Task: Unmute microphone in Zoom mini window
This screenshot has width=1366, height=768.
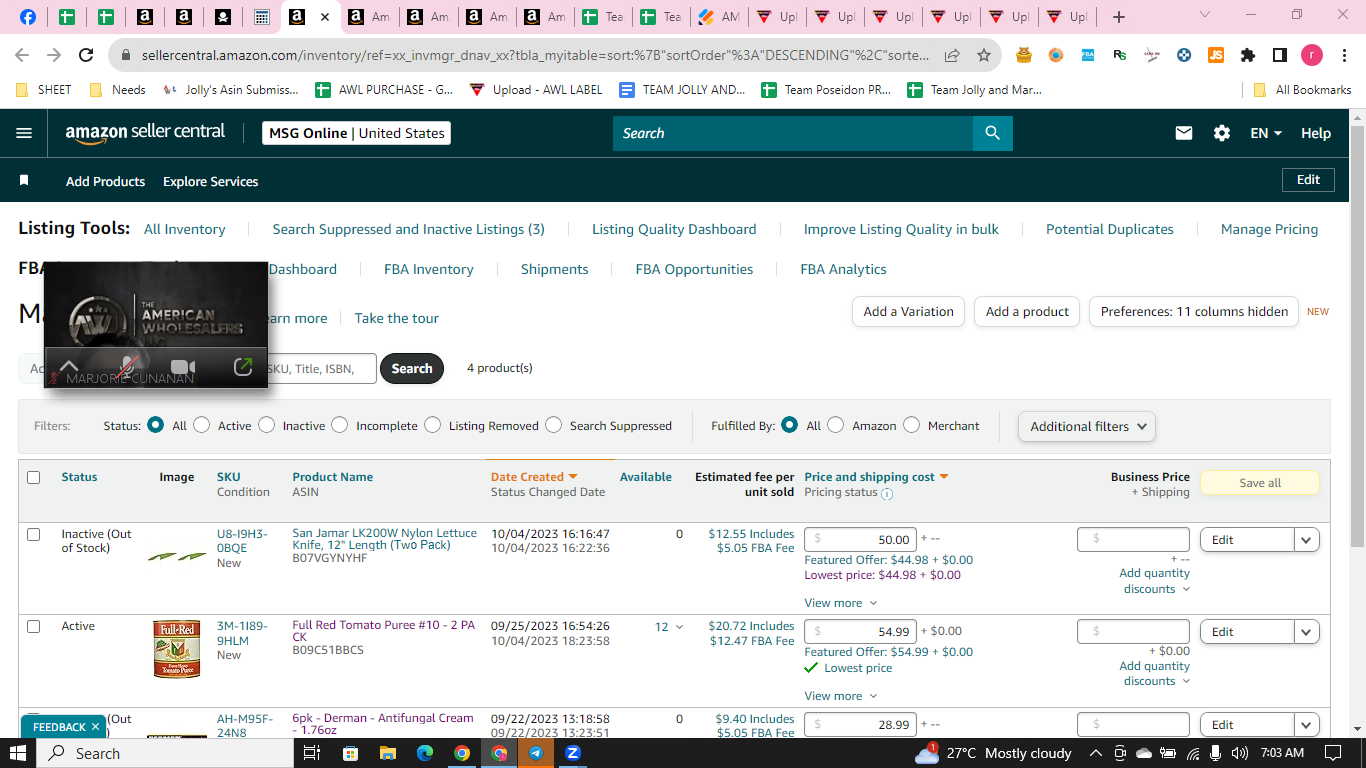Action: point(128,367)
